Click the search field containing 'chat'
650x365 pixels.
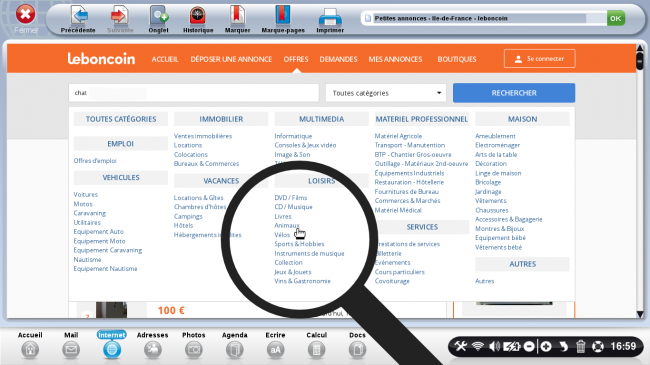pyautogui.click(x=194, y=93)
